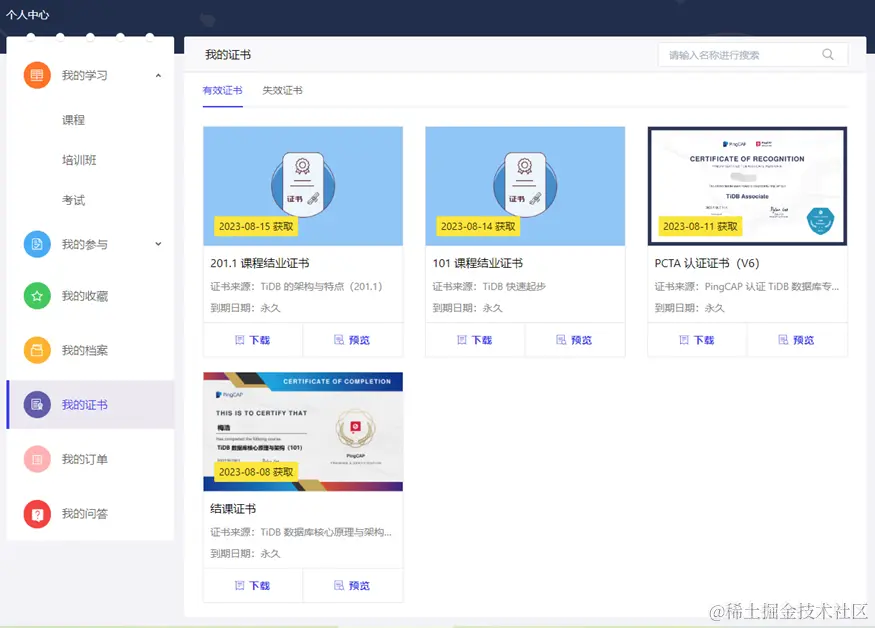Viewport: 875px width, 628px height.
Task: Click the green star 我的收藏 icon
Action: 37,296
